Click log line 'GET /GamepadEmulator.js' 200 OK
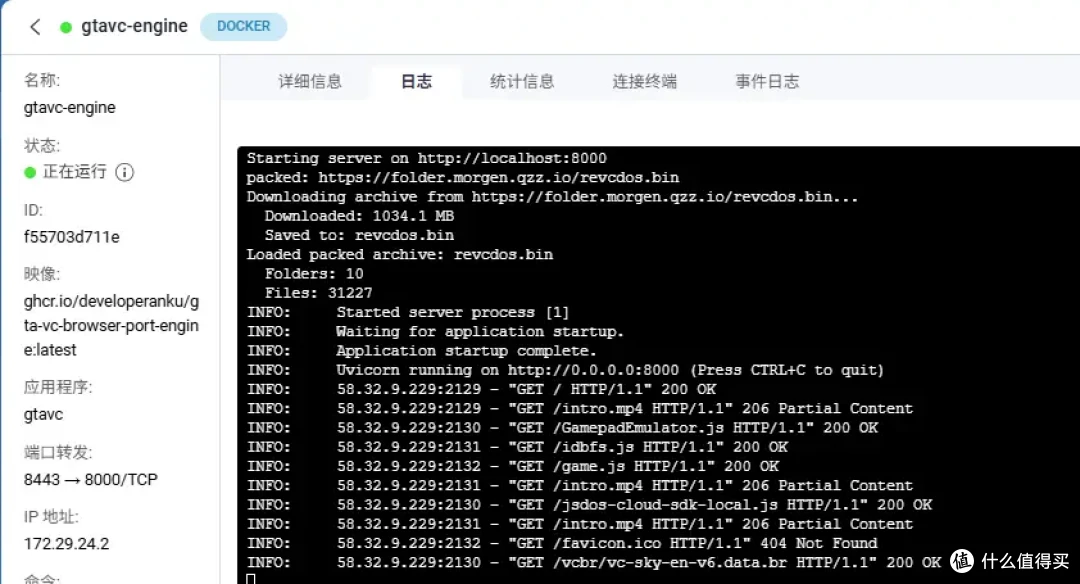The height and width of the screenshot is (584, 1080). tap(563, 428)
